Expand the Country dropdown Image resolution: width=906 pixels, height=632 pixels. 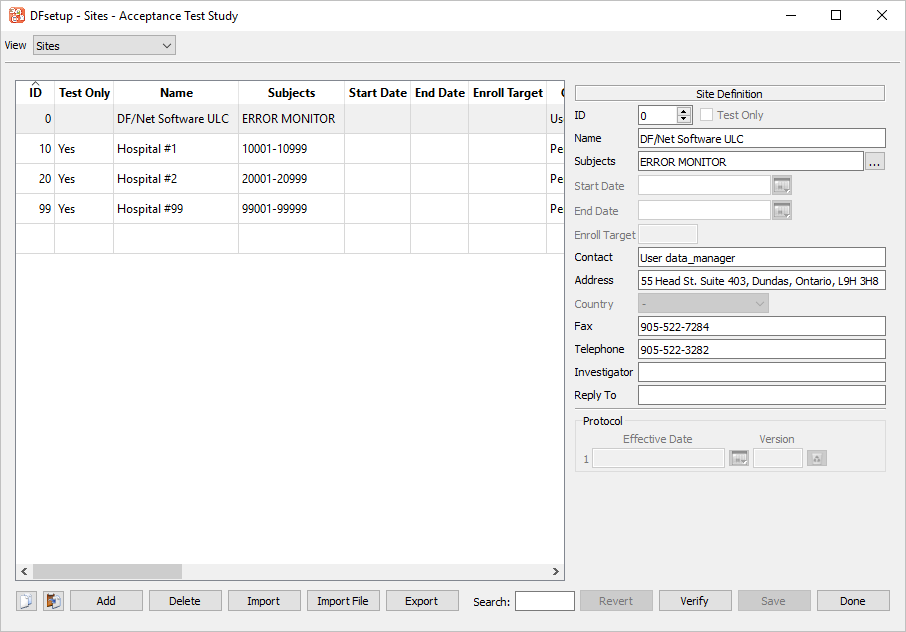703,304
